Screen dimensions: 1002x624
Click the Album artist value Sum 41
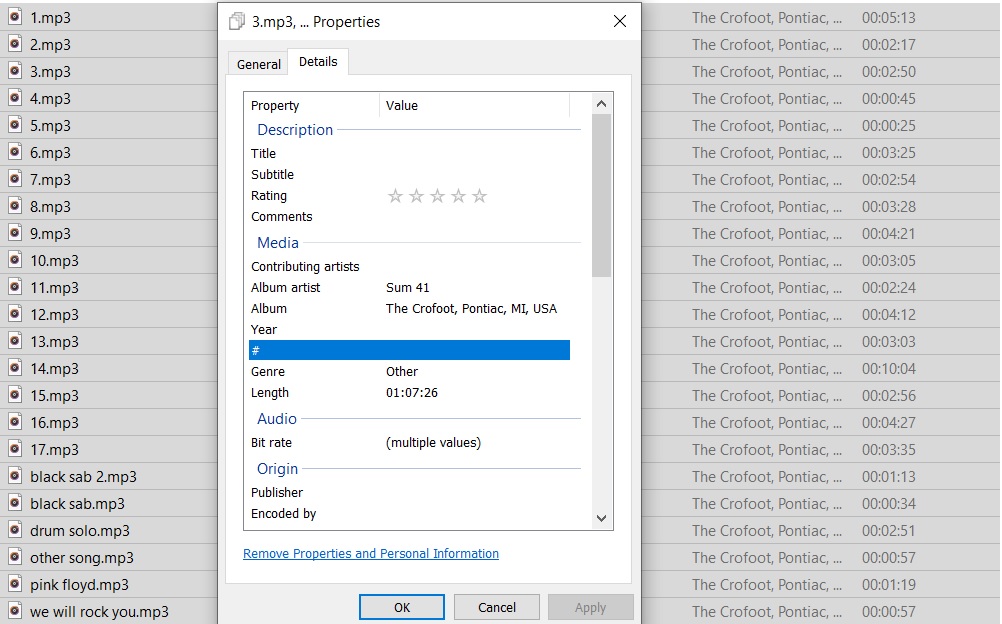click(x=408, y=288)
